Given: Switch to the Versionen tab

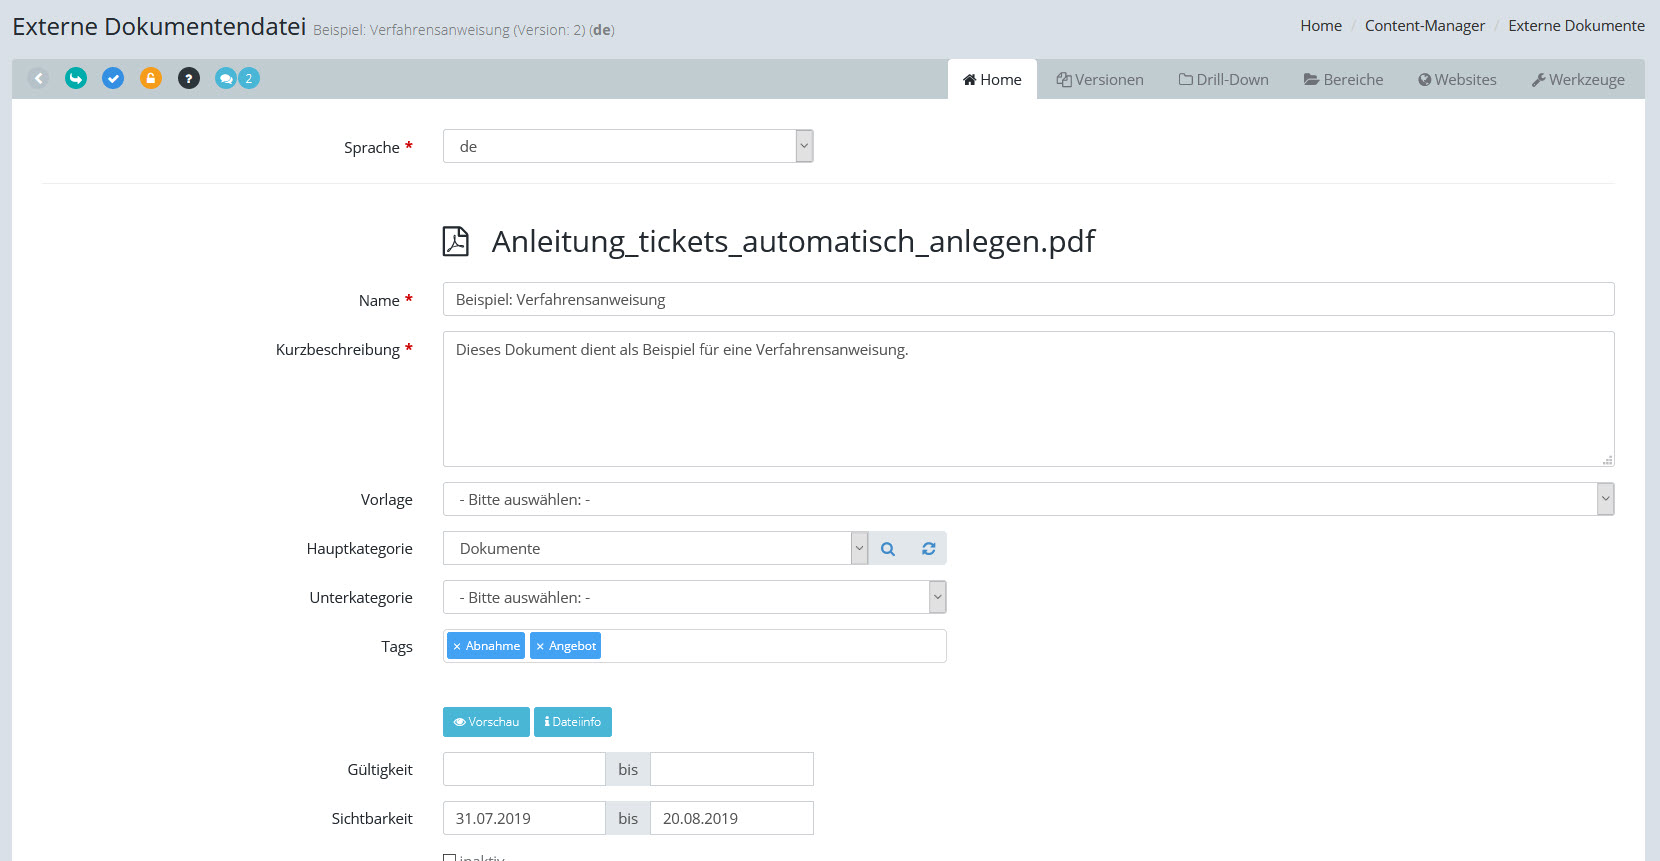Looking at the screenshot, I should (1100, 80).
